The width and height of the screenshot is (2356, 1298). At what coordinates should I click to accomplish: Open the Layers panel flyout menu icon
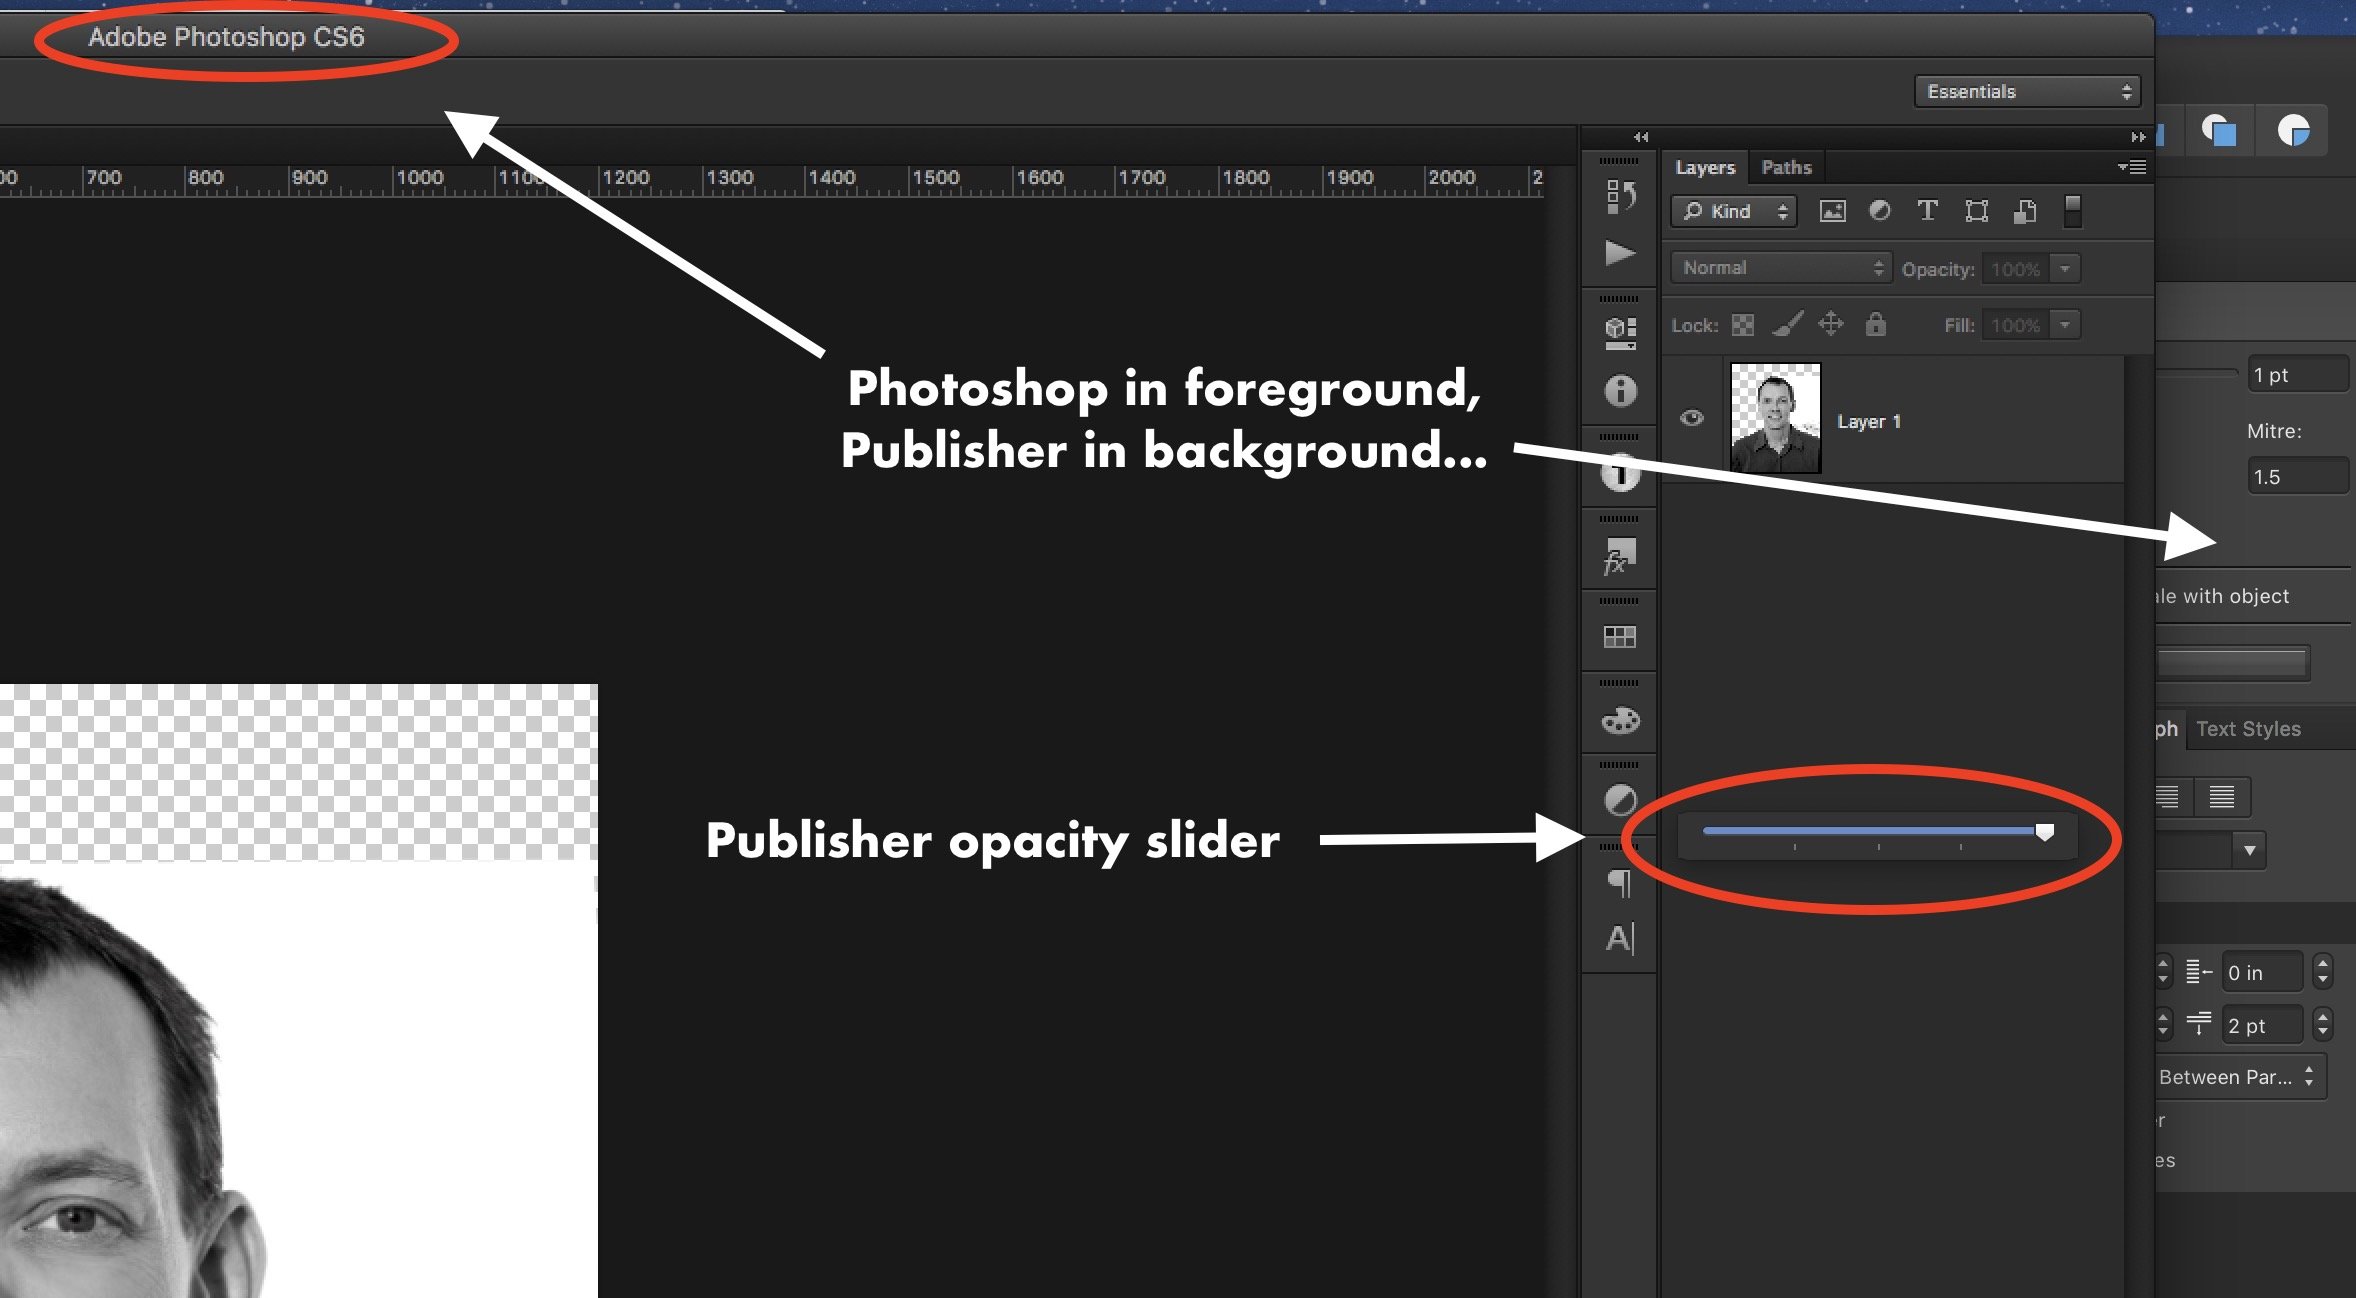point(2132,167)
